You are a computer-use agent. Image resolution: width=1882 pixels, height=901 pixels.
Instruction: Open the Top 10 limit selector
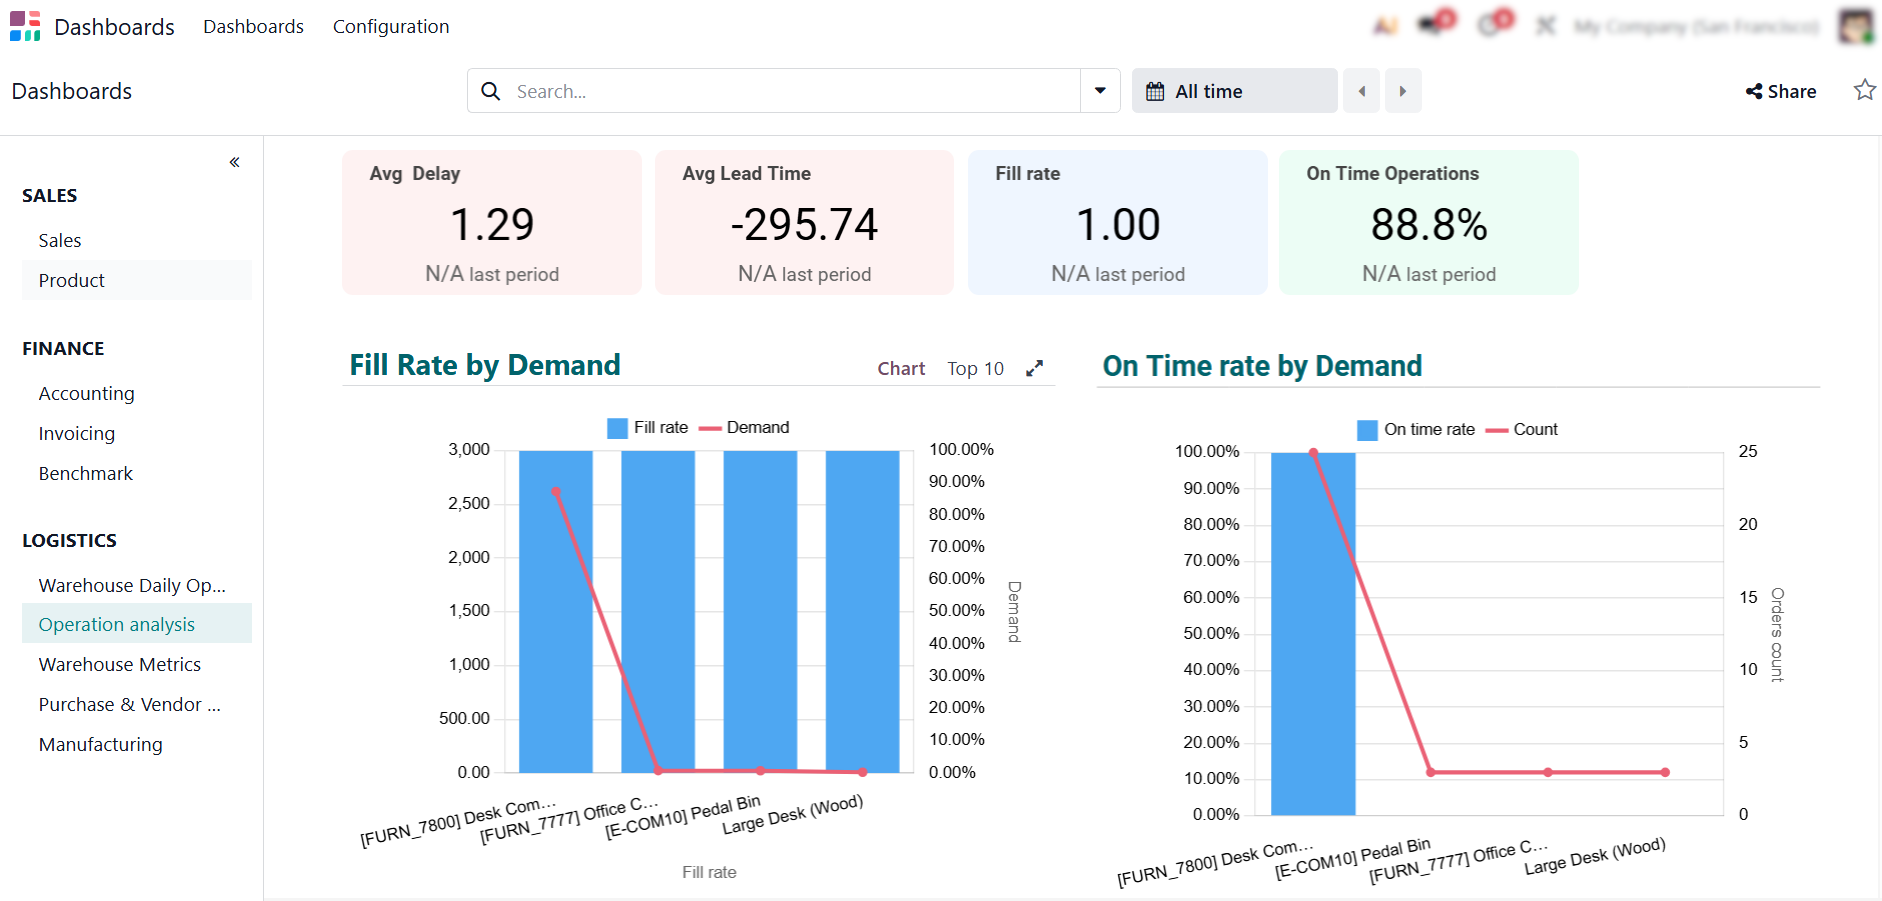point(975,368)
